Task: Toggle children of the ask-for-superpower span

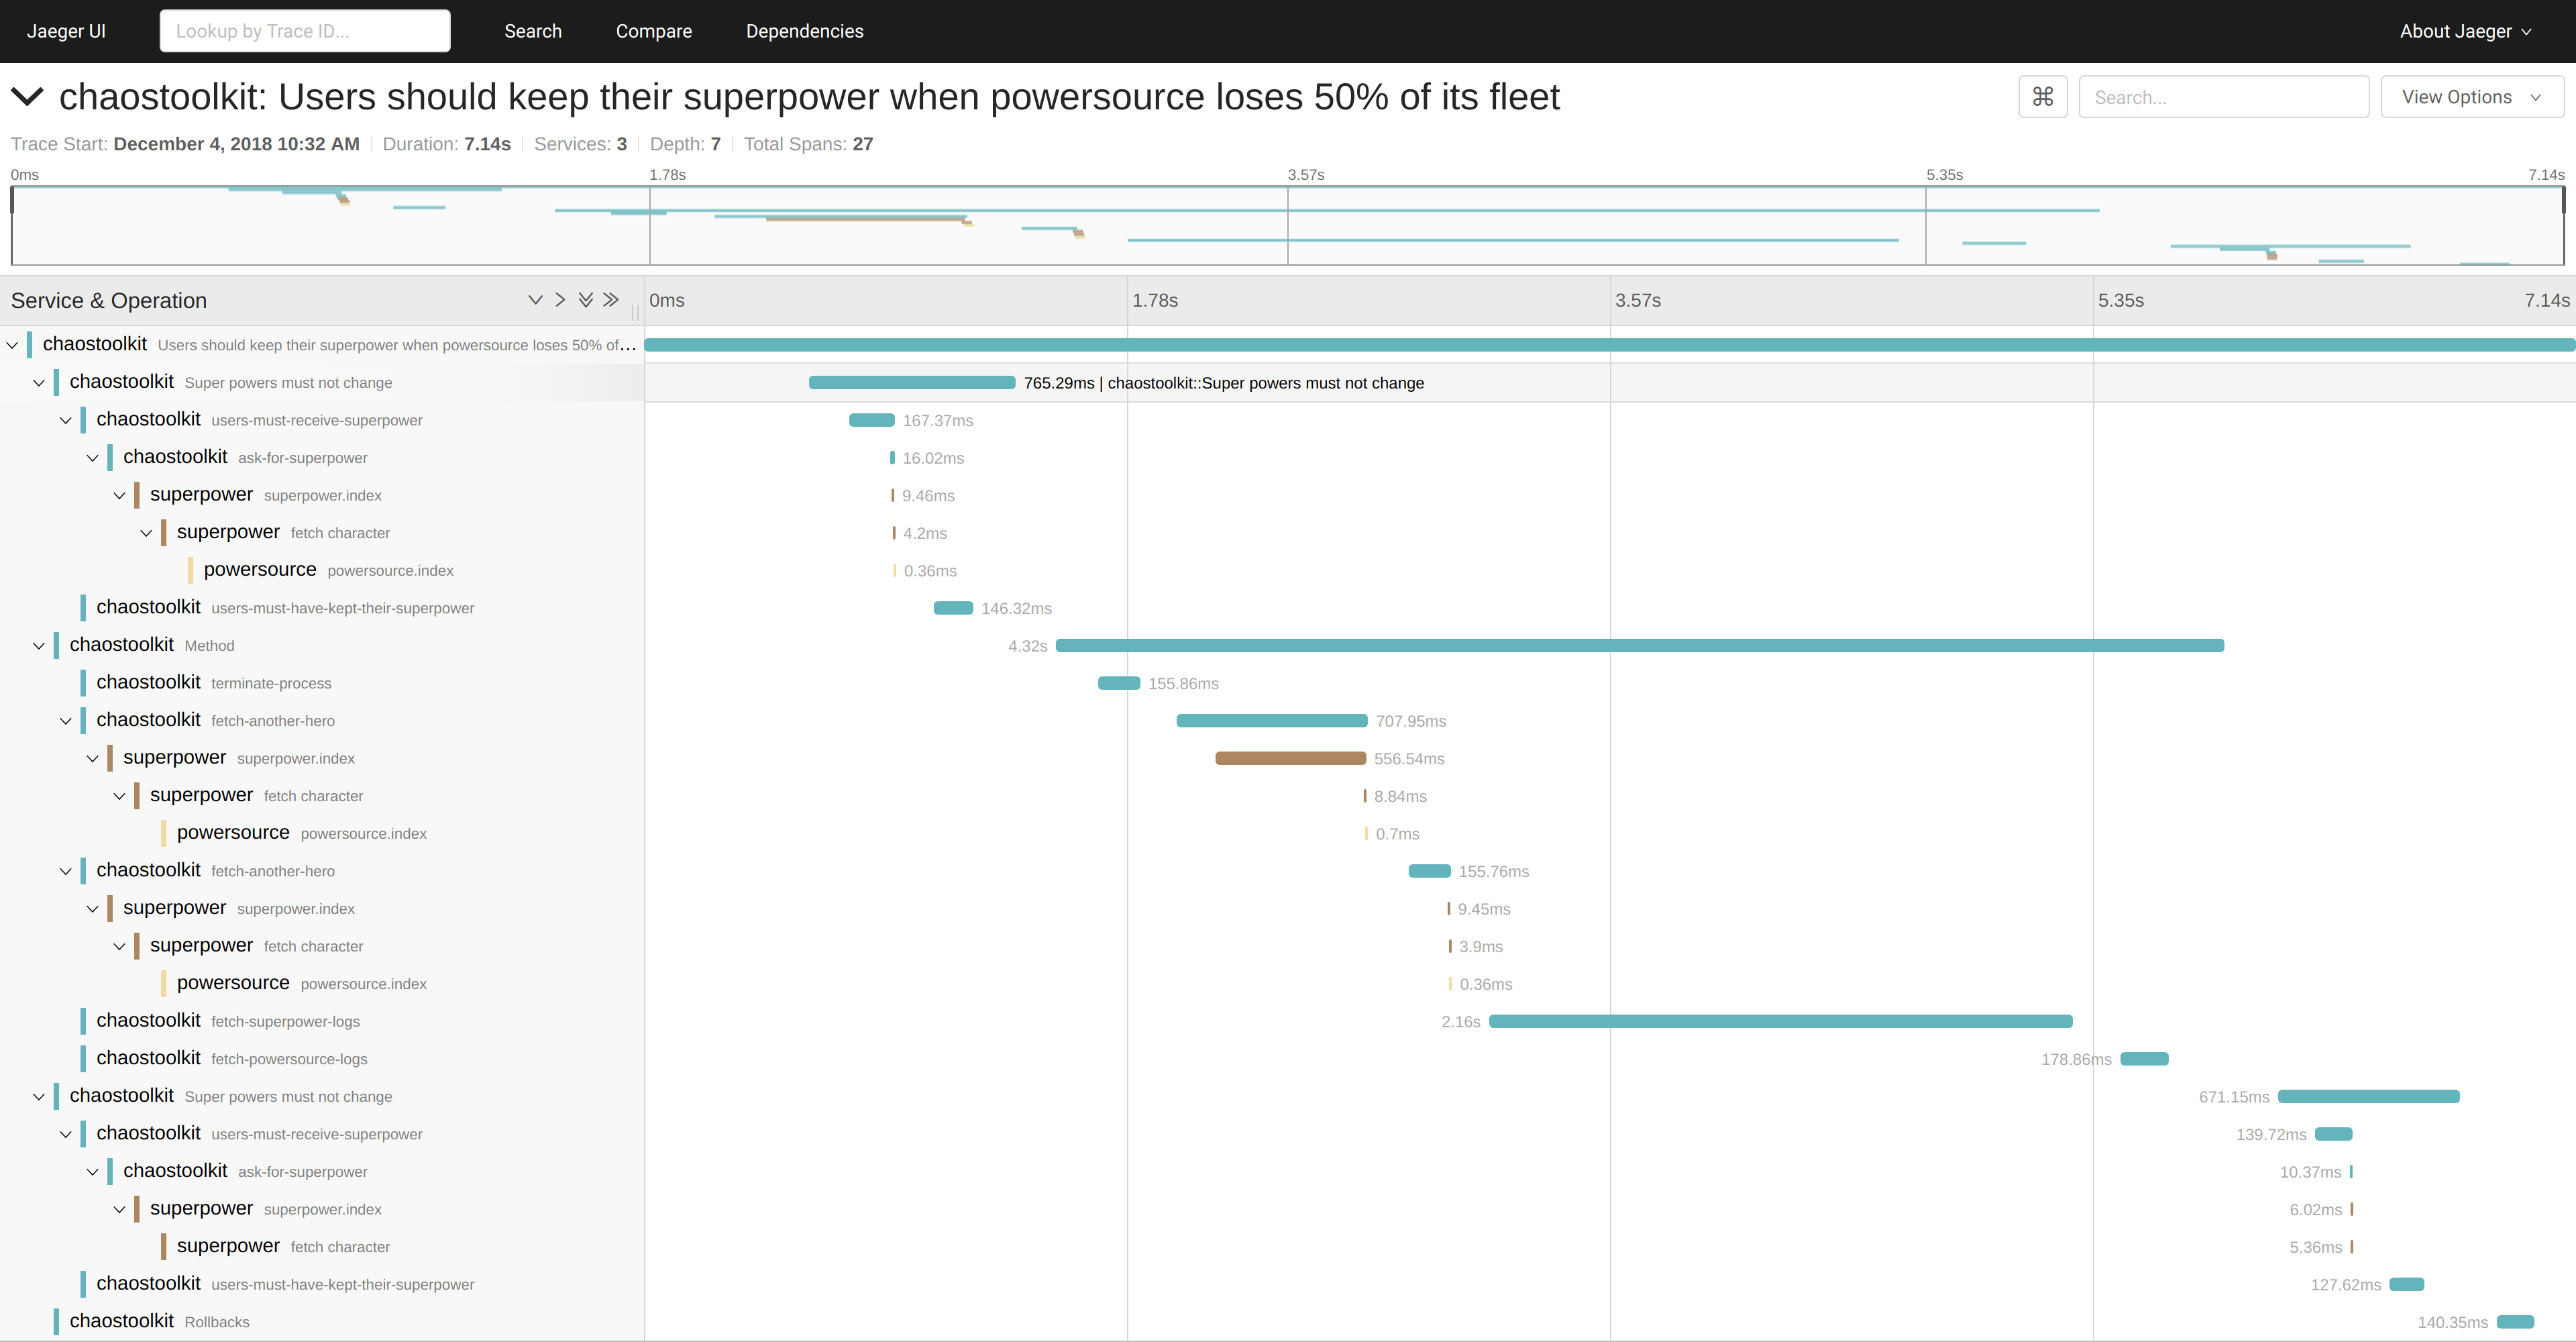Action: [93, 458]
